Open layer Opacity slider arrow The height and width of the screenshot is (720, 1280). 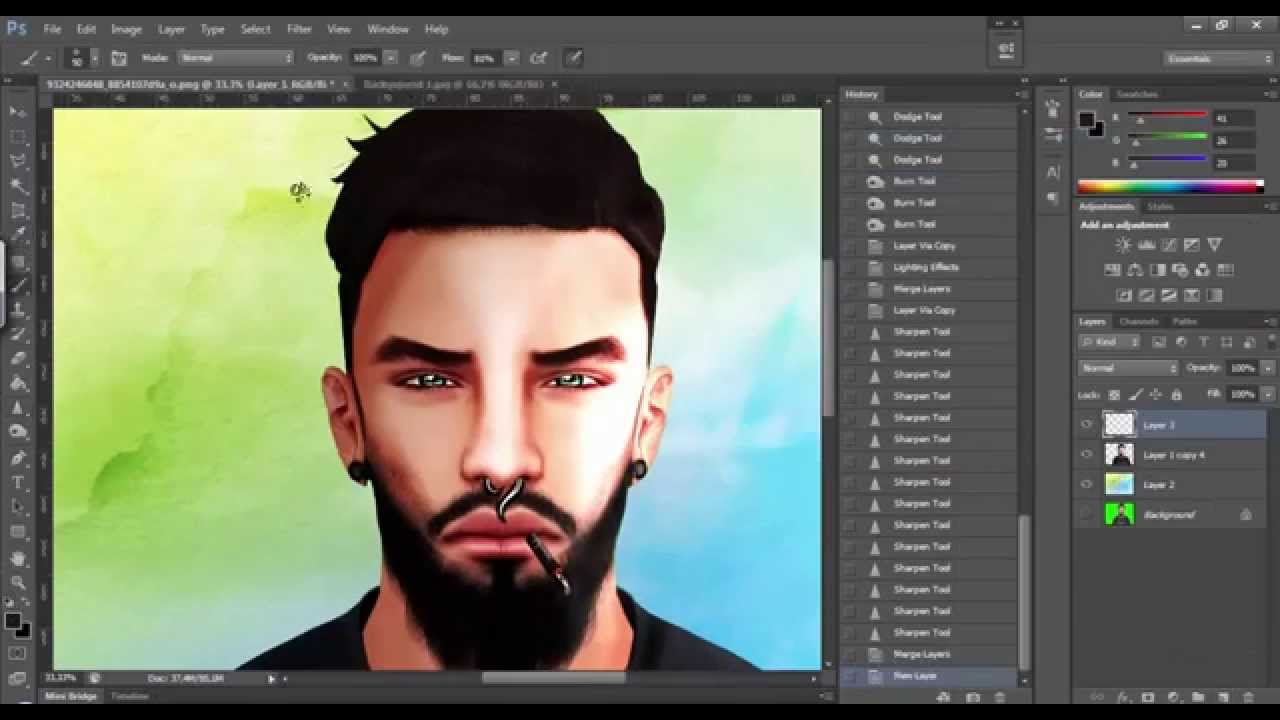(1268, 368)
